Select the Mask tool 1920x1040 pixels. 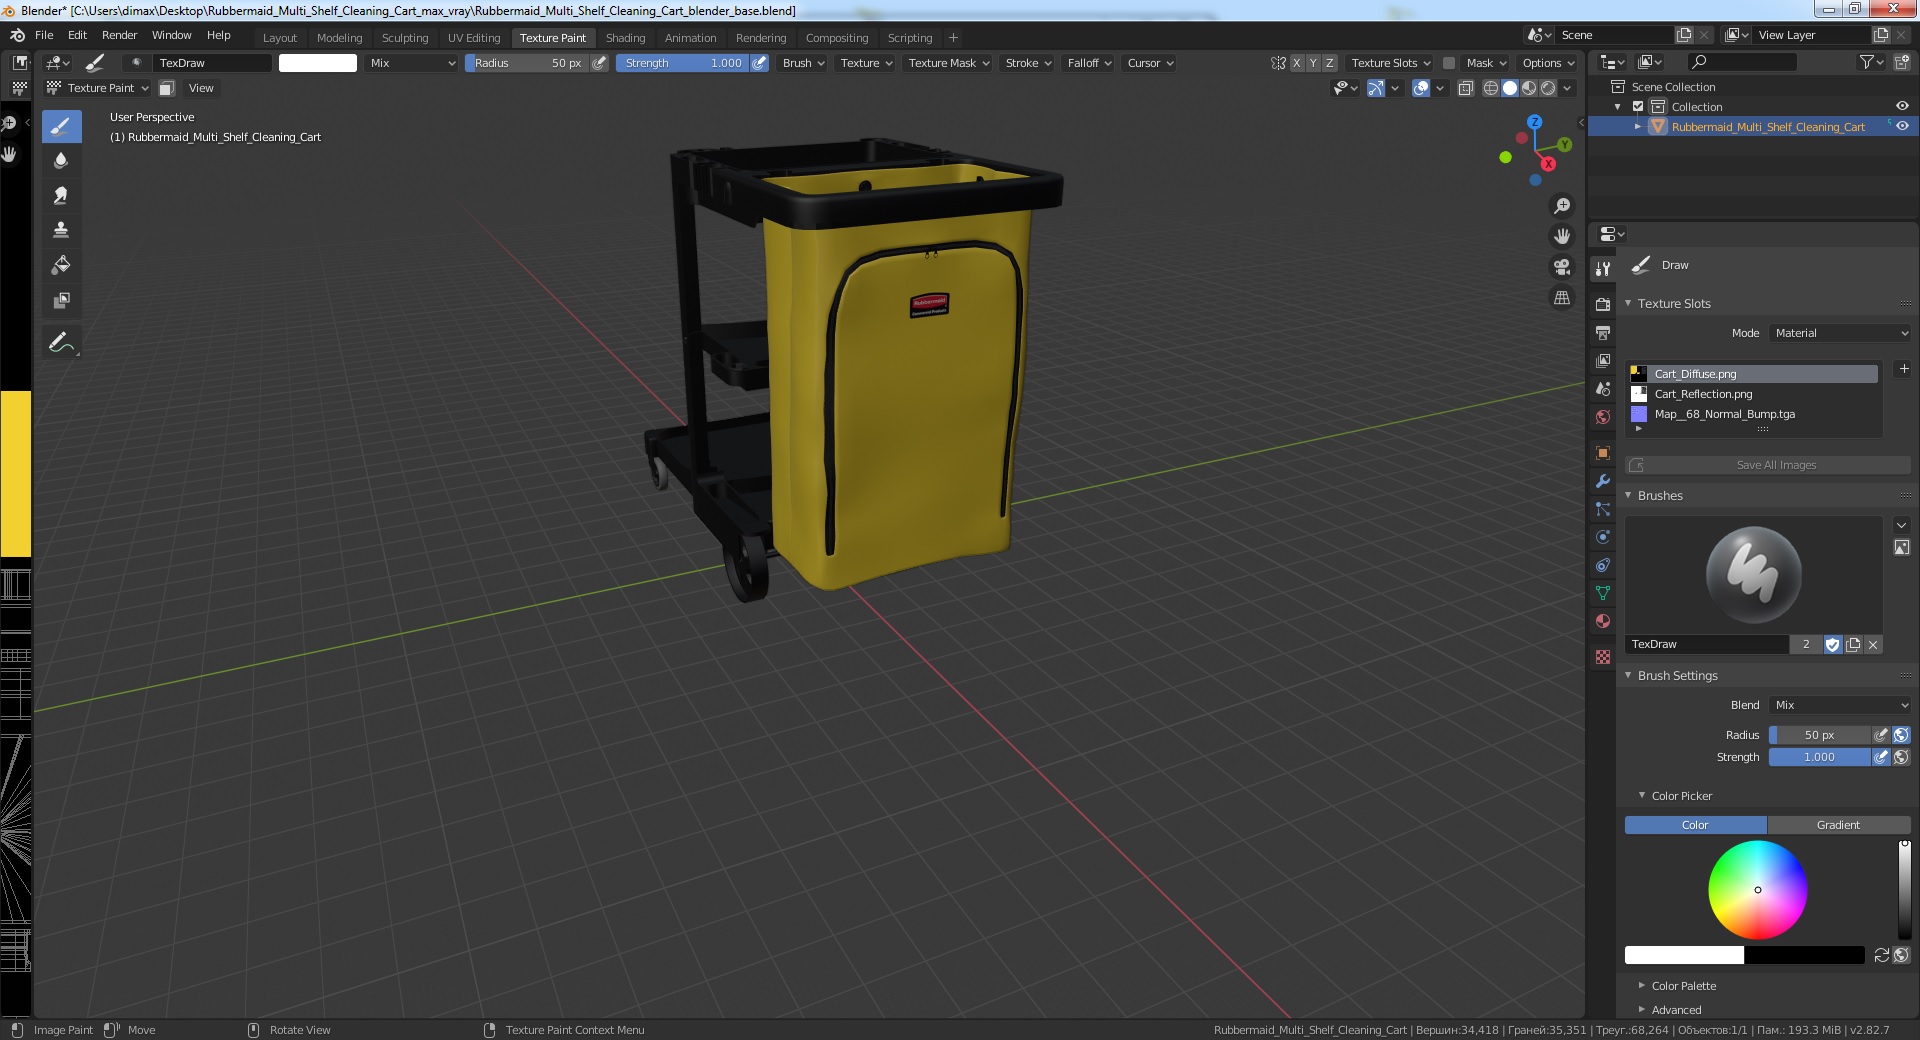[x=61, y=301]
